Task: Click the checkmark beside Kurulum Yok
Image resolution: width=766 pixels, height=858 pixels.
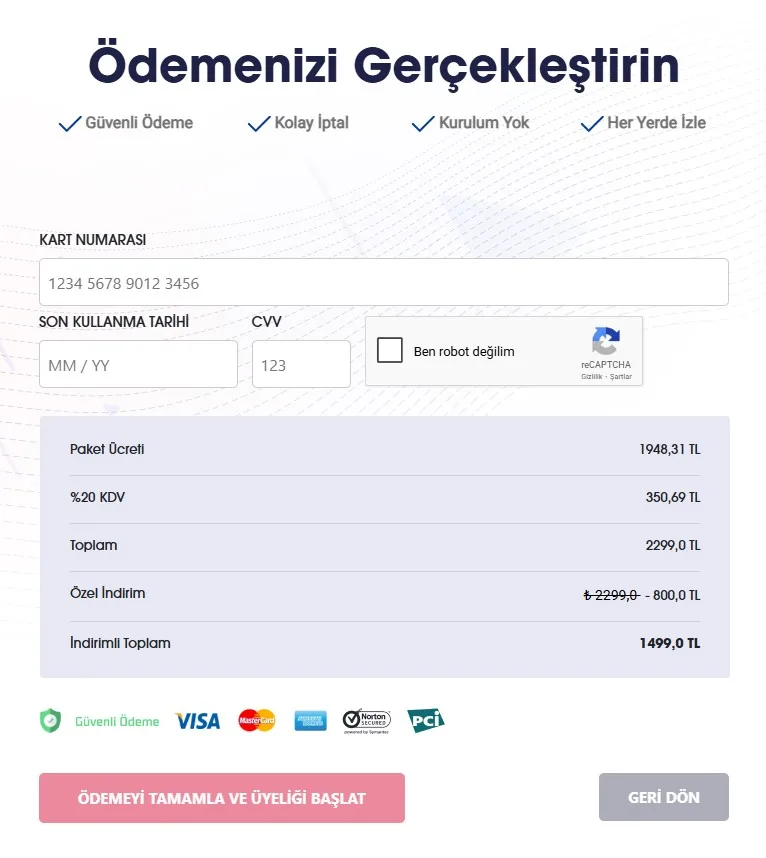Action: [x=423, y=124]
